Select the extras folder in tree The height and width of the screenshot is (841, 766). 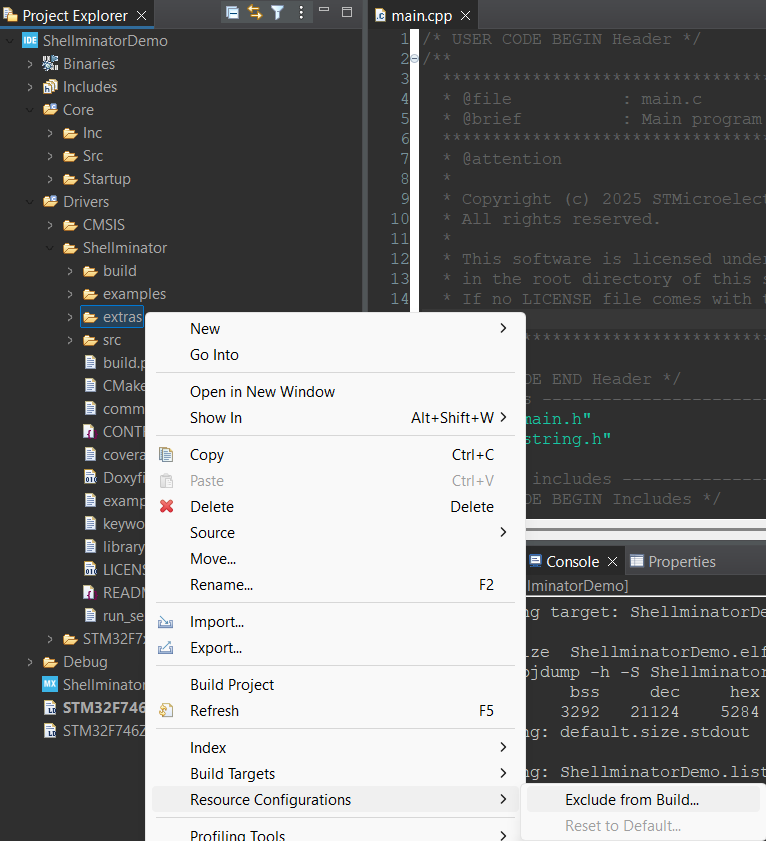tap(113, 317)
